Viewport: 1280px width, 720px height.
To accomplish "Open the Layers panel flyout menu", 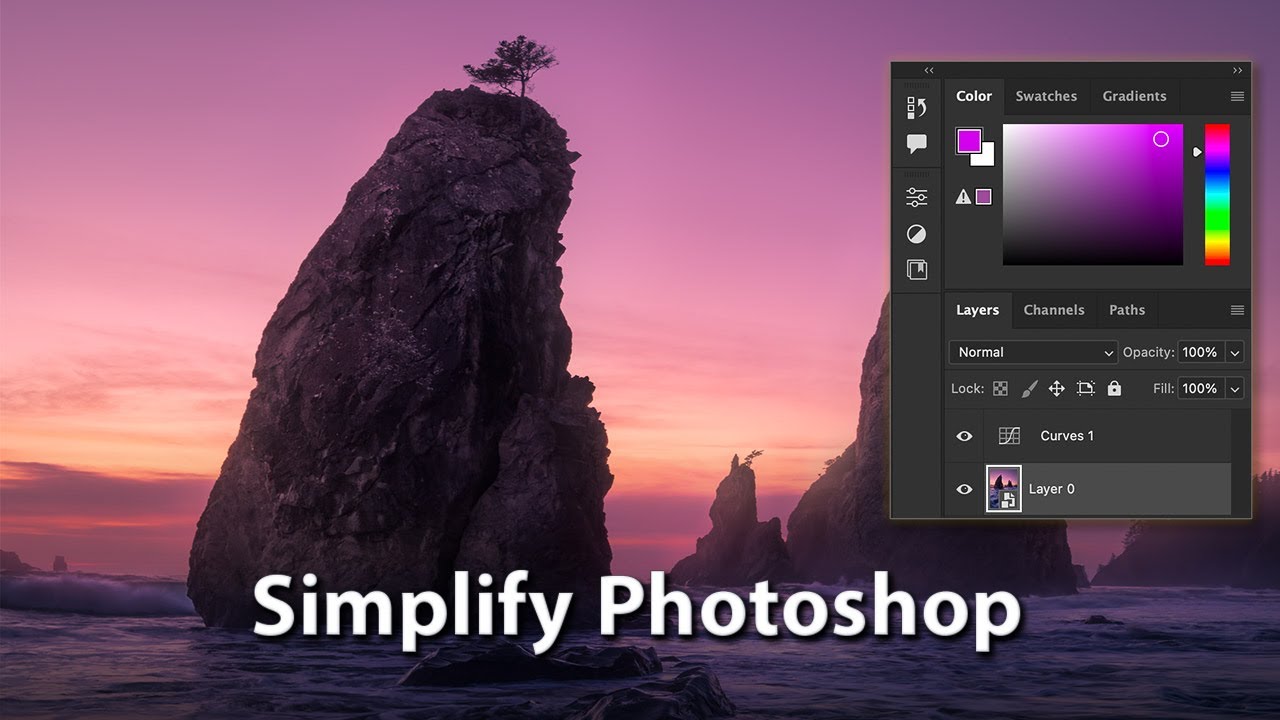I will coord(1238,310).
